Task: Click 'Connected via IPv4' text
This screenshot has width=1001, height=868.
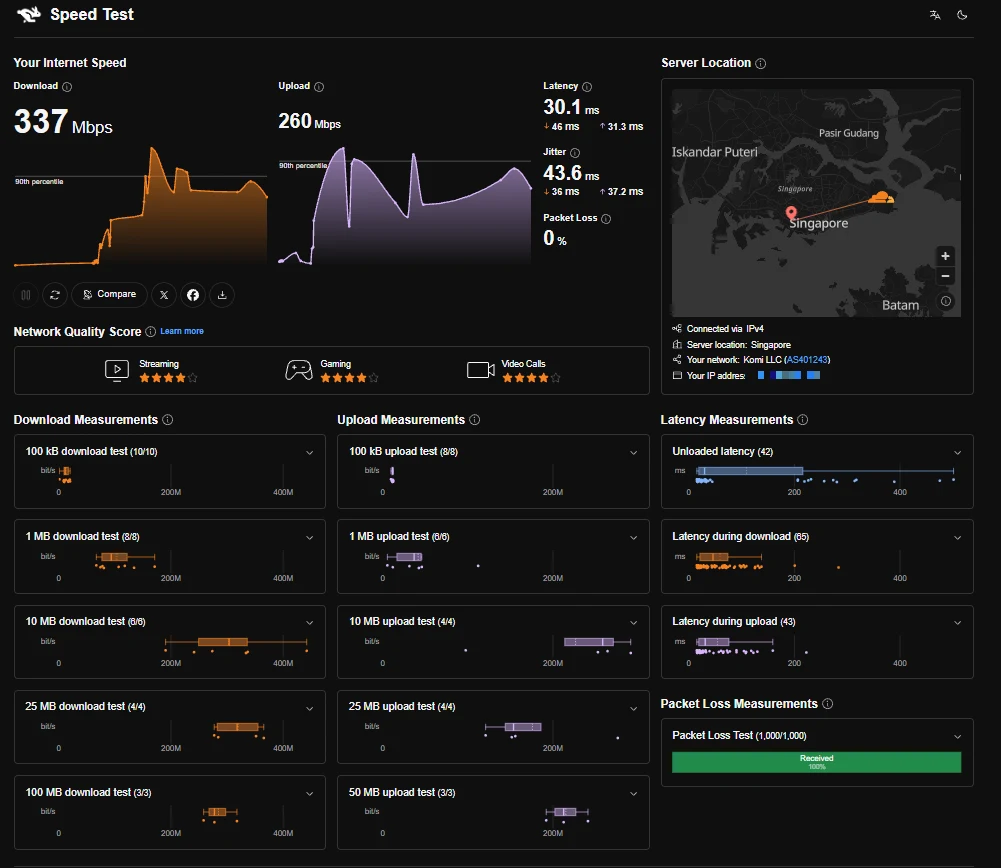Action: click(725, 329)
